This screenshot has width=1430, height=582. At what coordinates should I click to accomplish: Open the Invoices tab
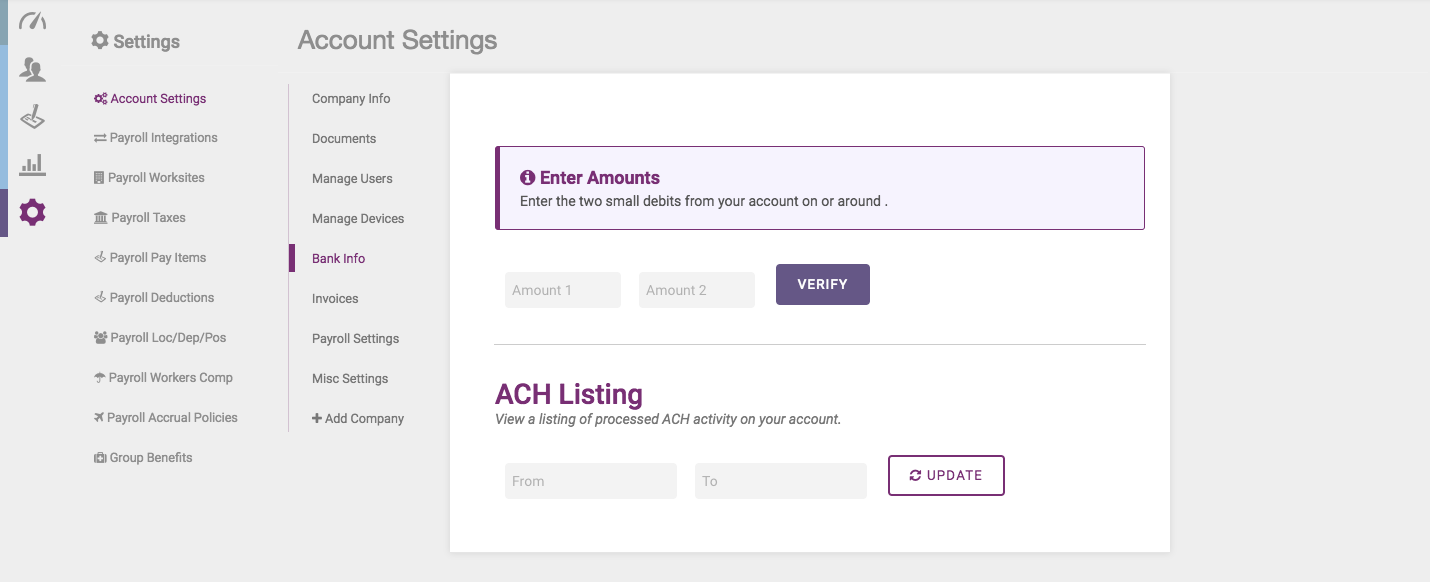tap(335, 299)
